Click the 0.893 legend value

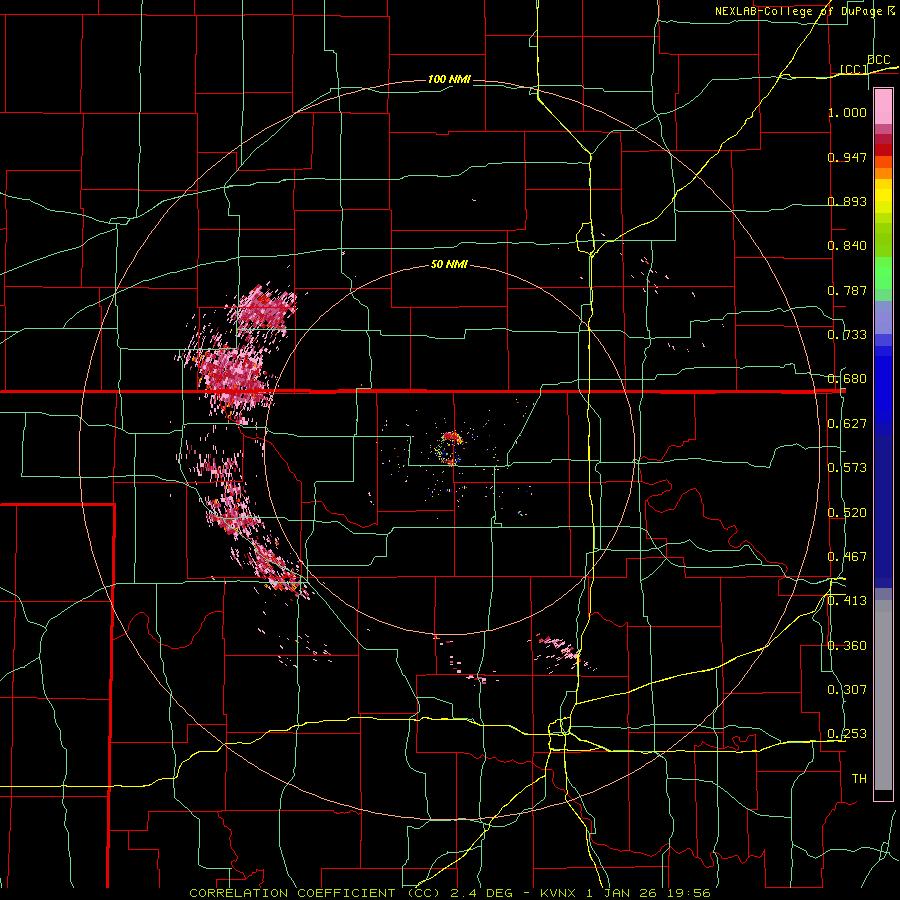pos(847,201)
